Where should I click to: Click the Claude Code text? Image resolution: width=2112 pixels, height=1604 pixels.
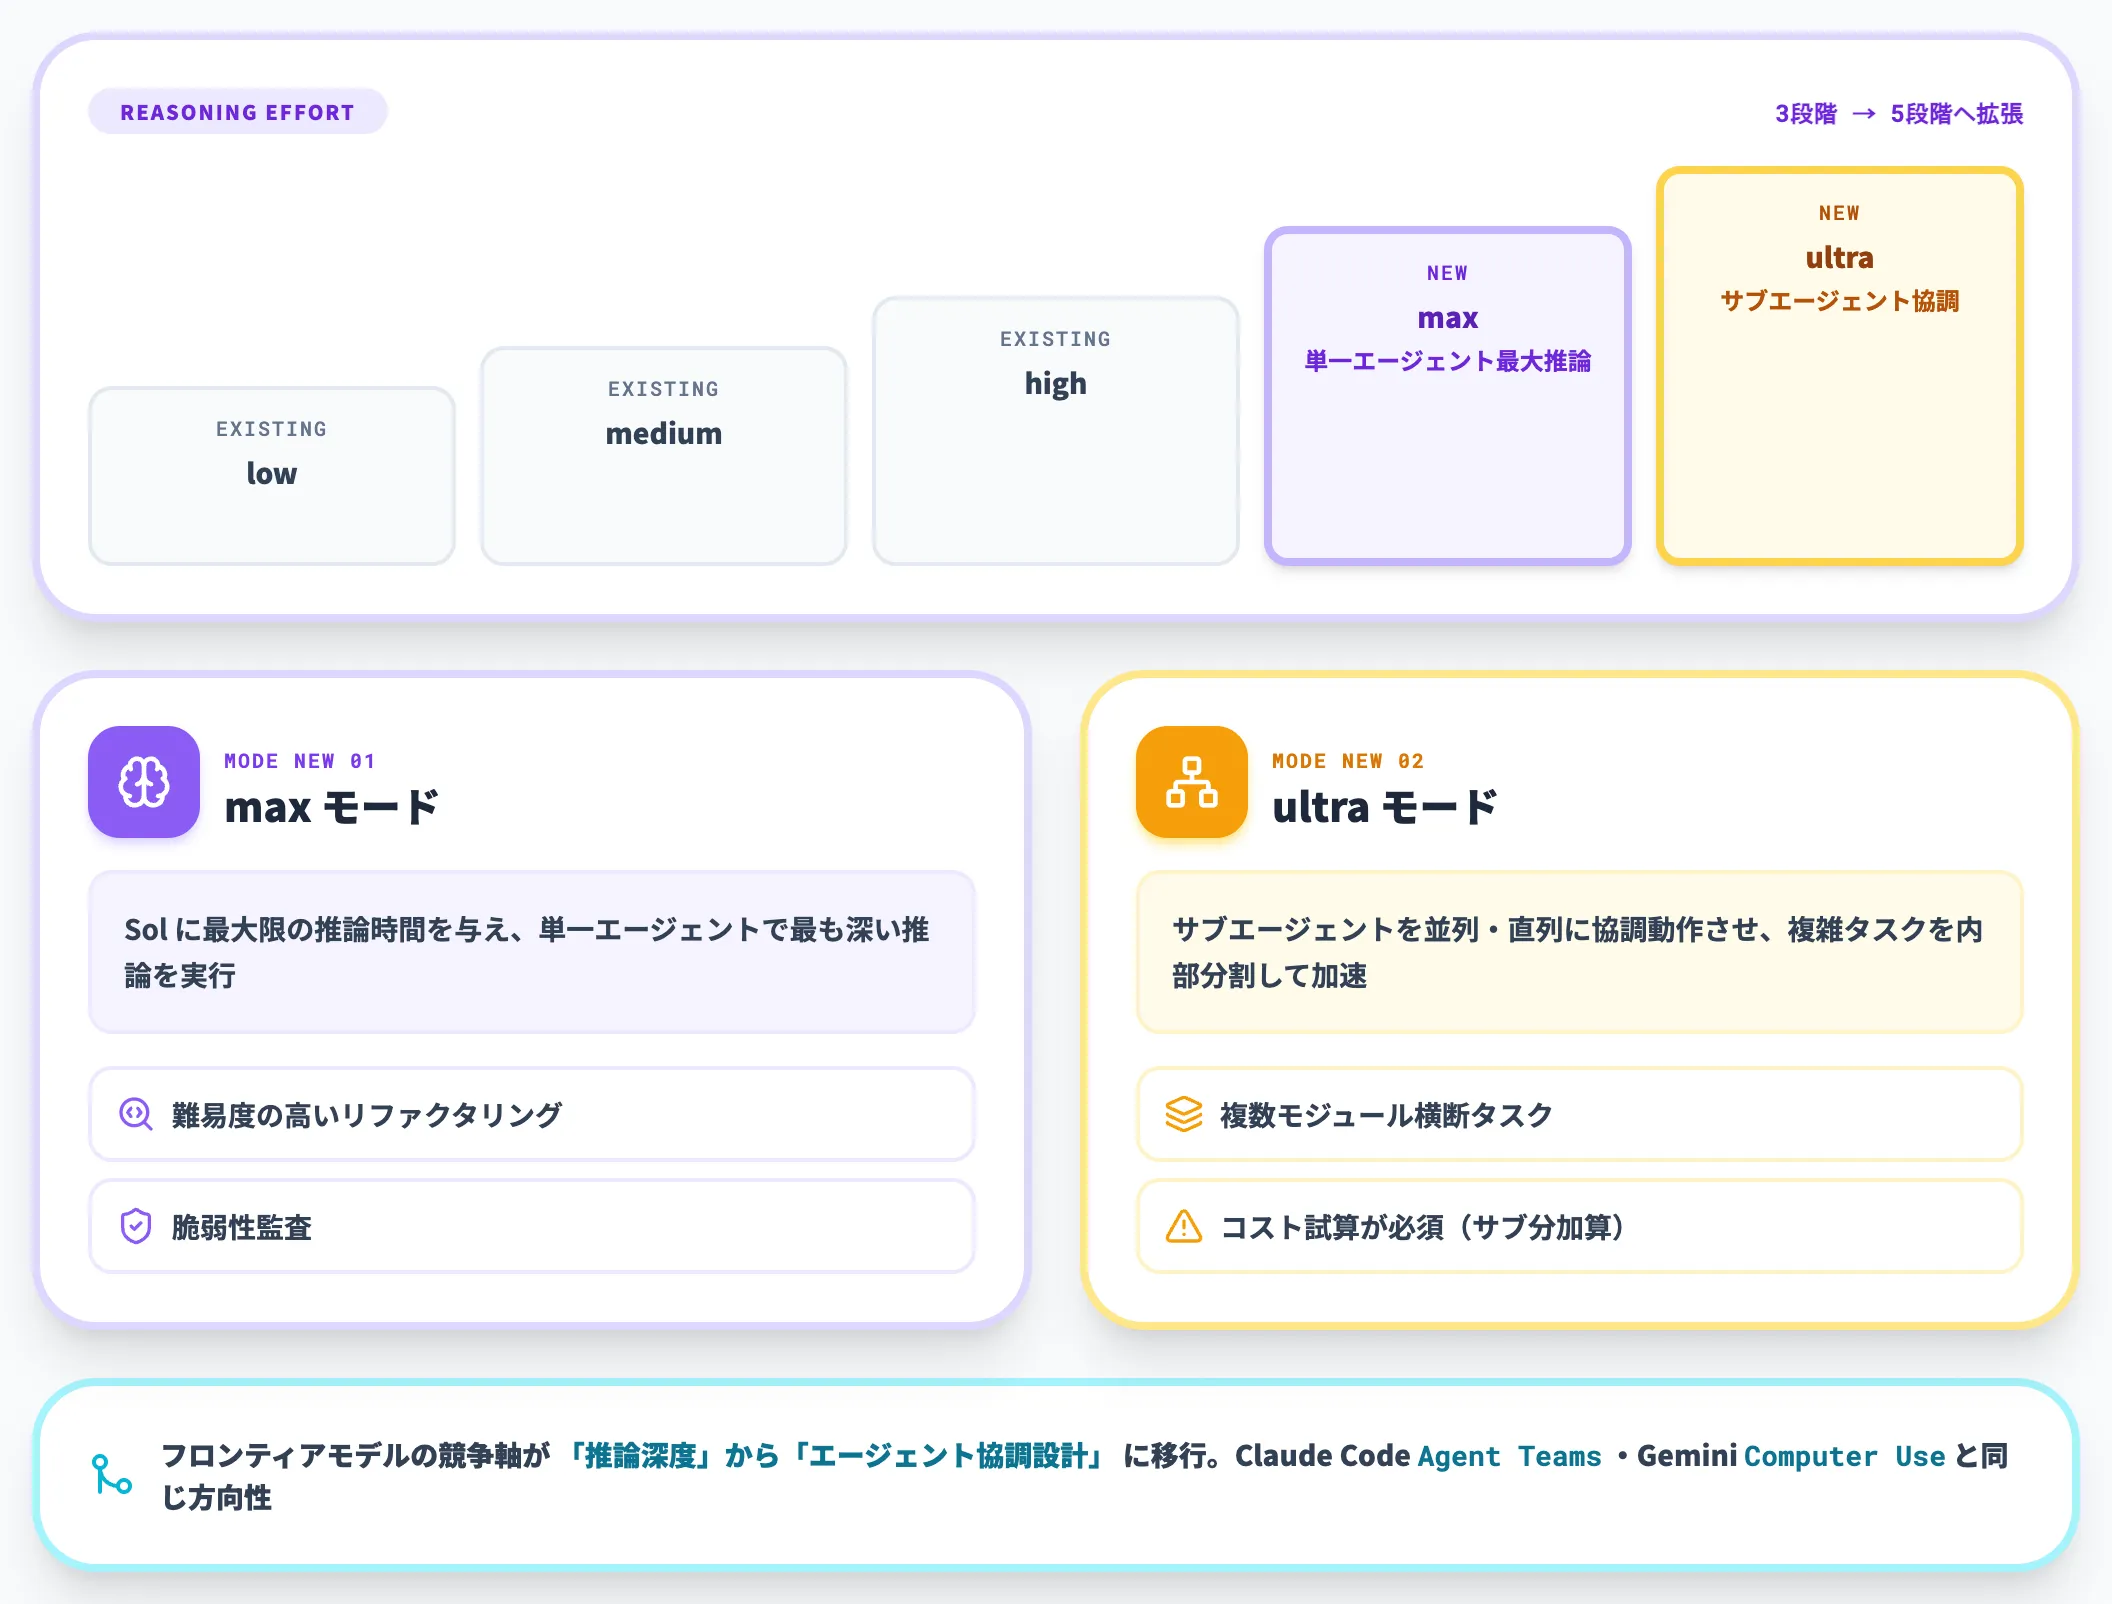[1322, 1456]
